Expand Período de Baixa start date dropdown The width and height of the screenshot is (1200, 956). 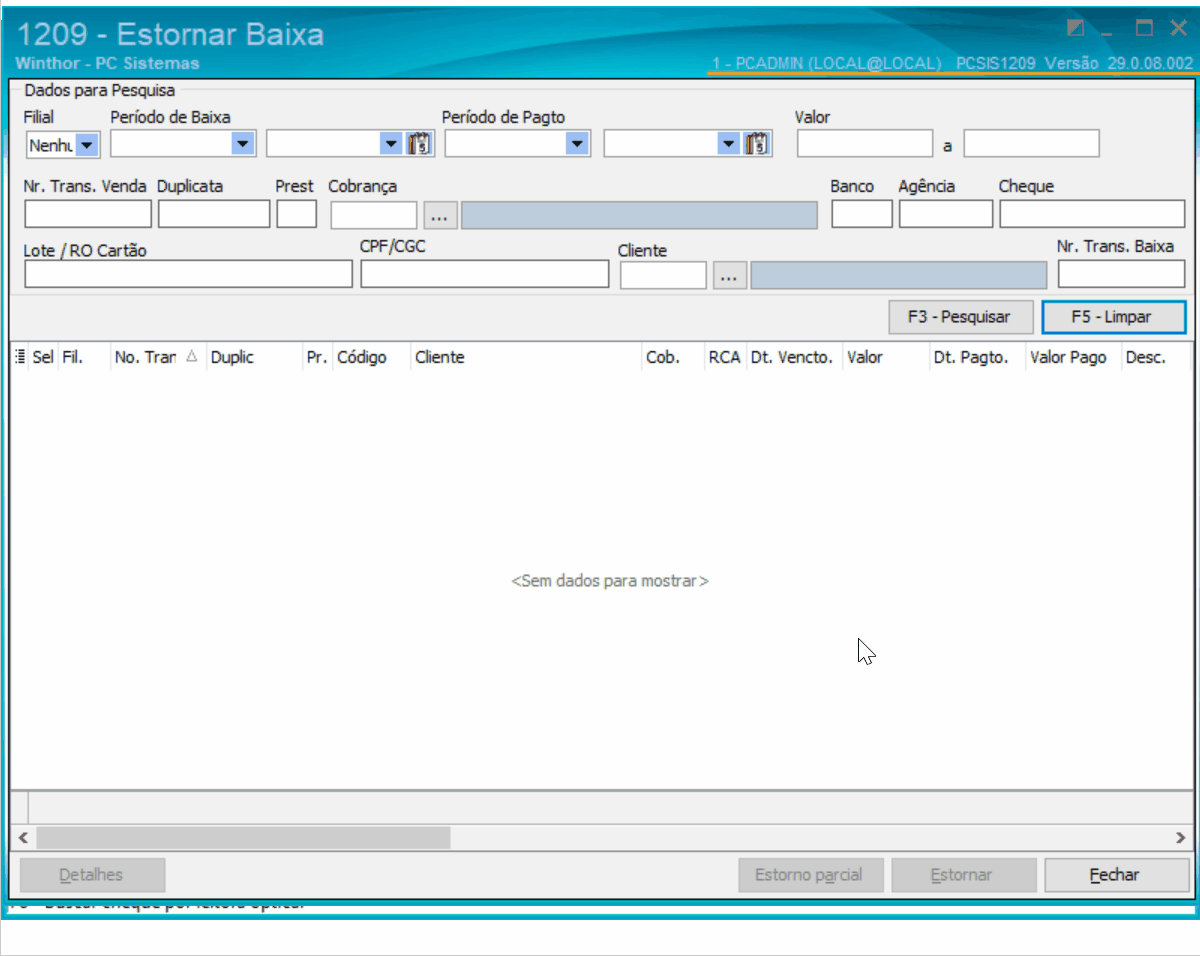[x=241, y=144]
